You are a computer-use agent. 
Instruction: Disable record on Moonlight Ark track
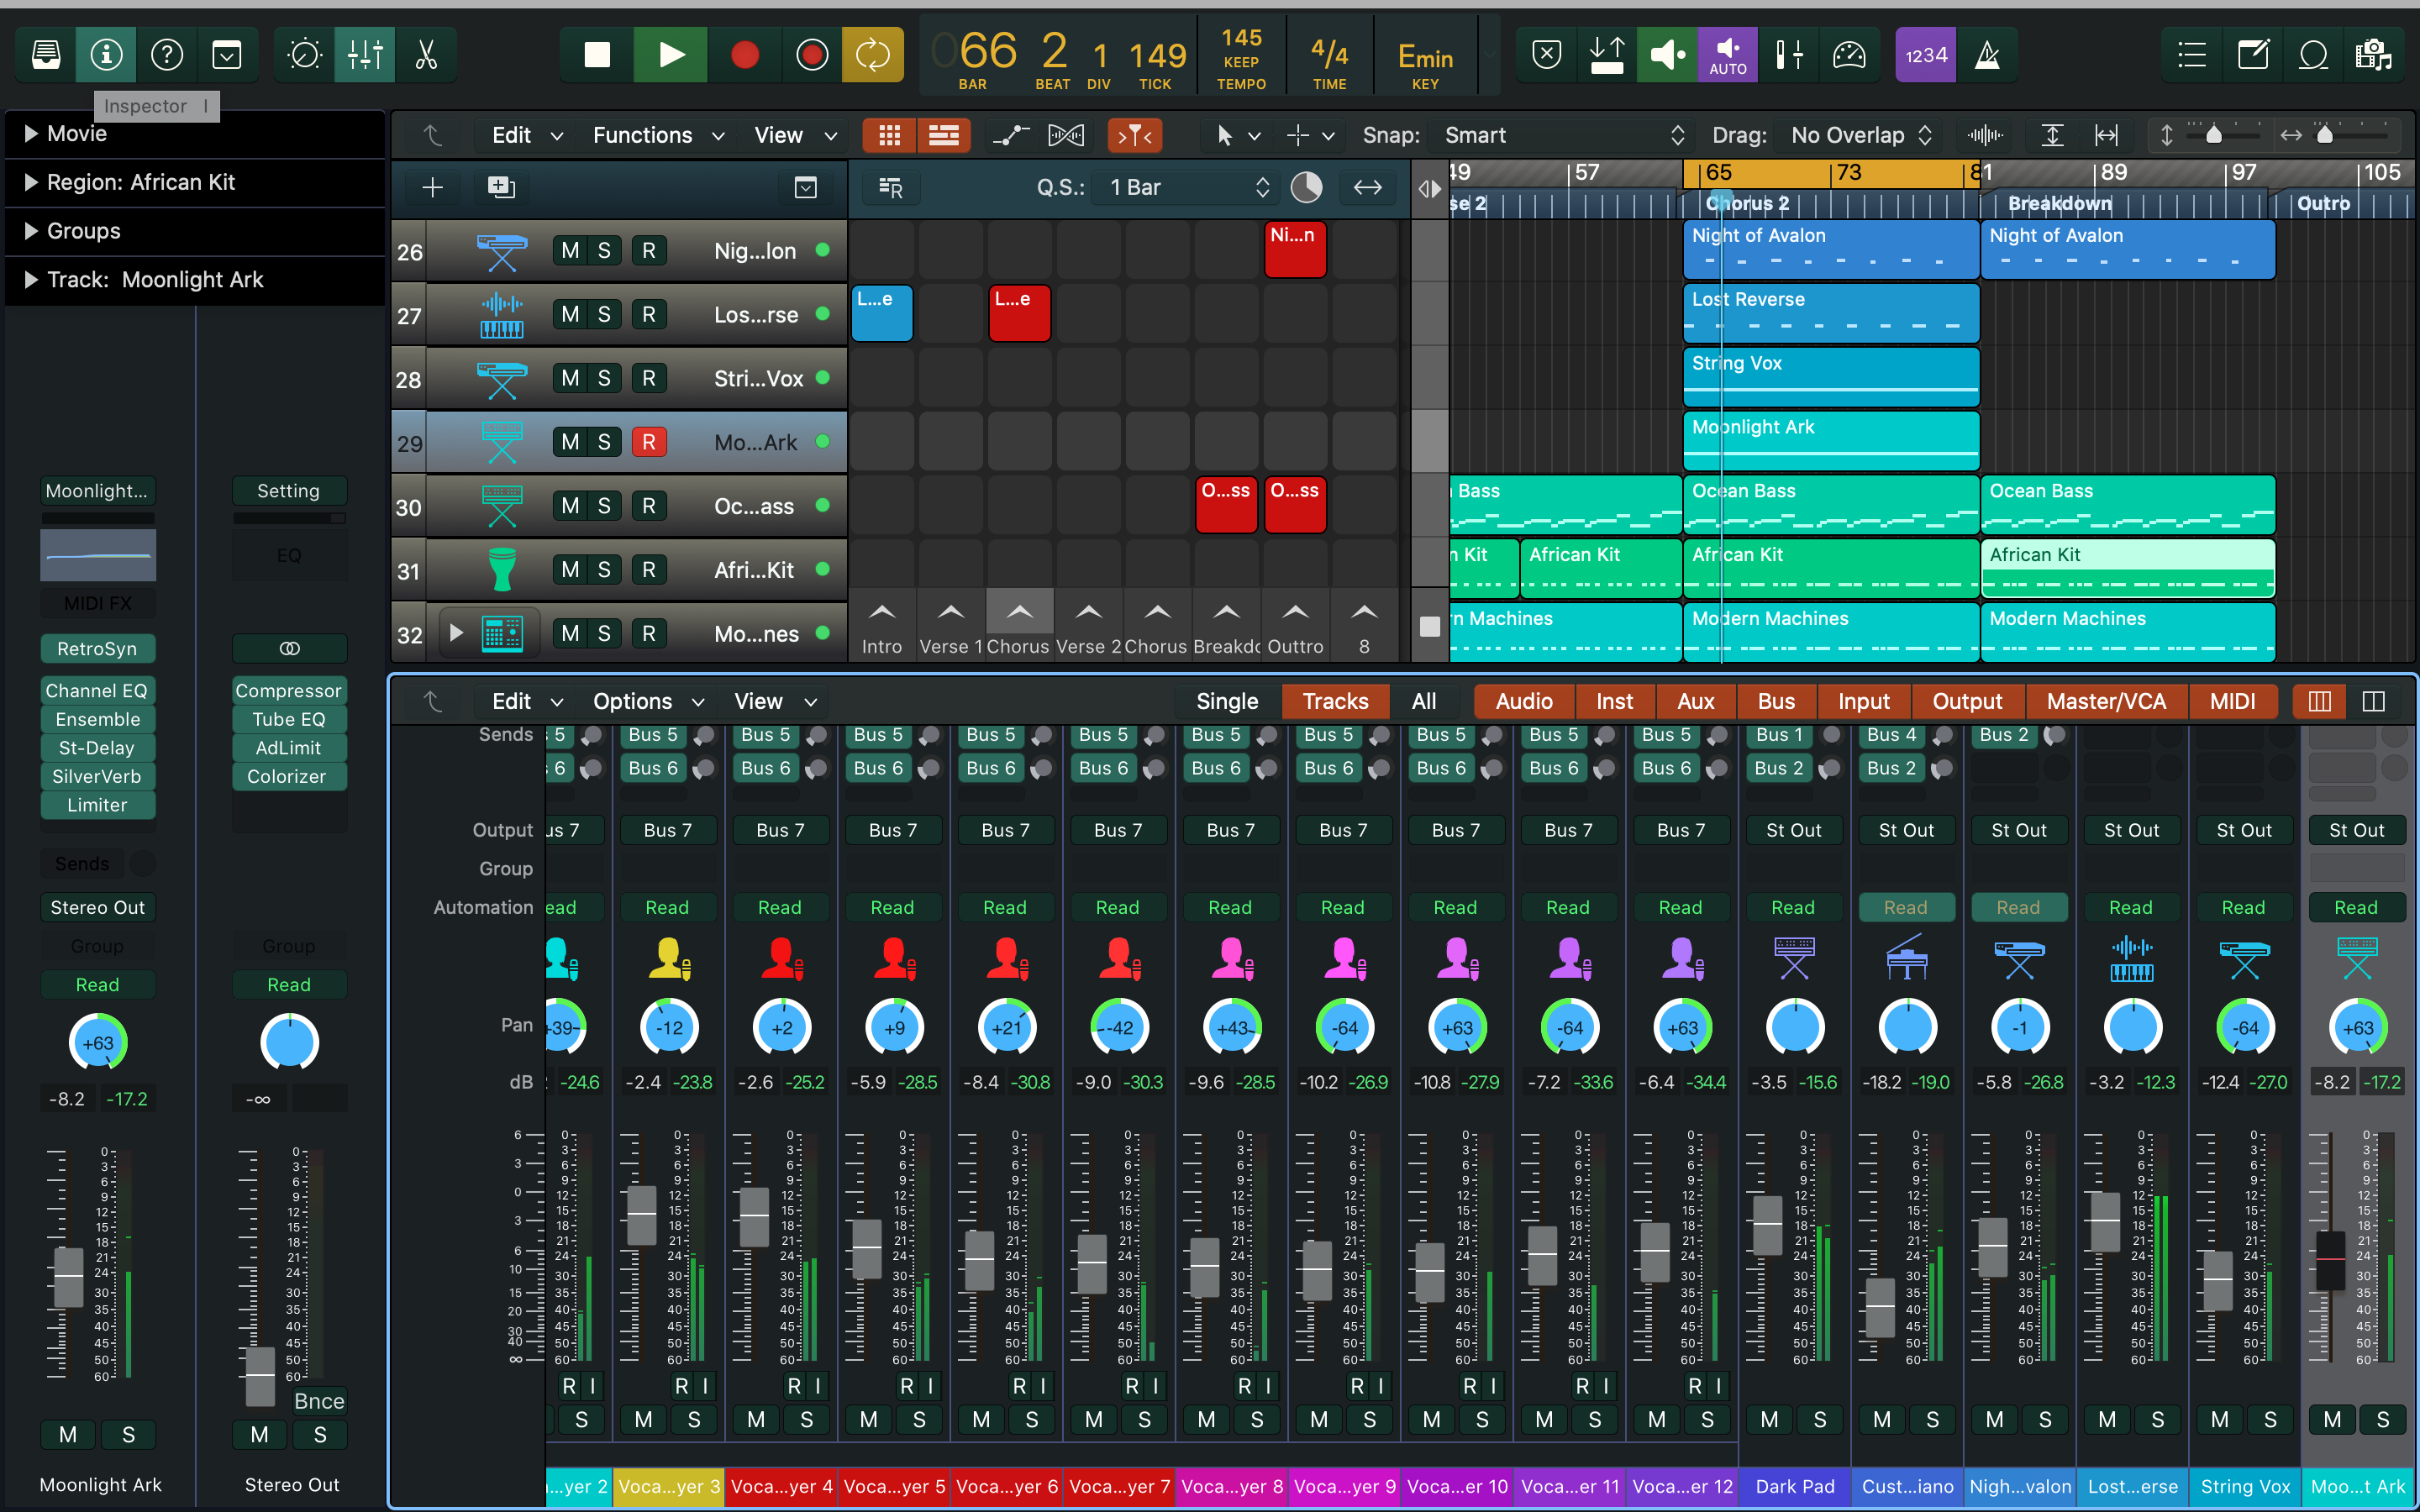pos(648,442)
